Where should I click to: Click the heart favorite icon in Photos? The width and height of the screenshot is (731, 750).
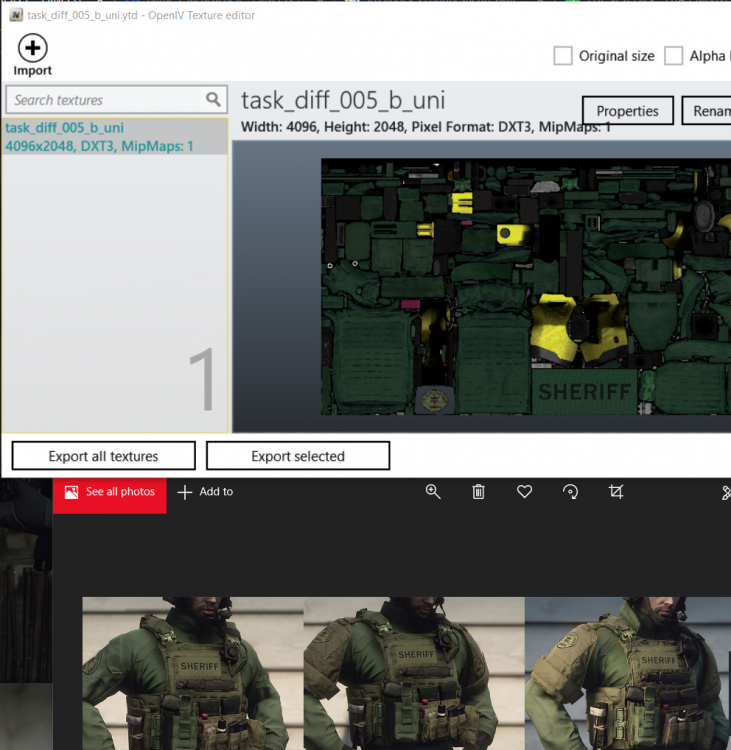tap(524, 492)
